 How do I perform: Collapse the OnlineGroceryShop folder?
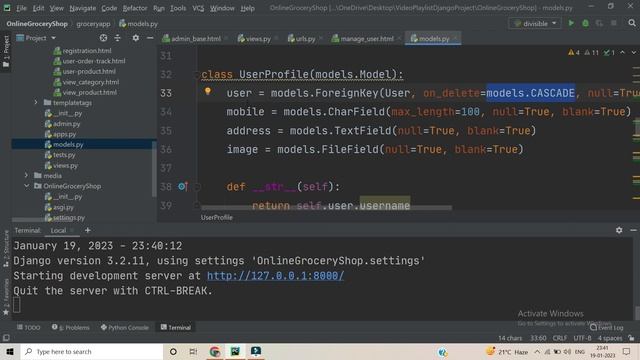click(x=27, y=186)
